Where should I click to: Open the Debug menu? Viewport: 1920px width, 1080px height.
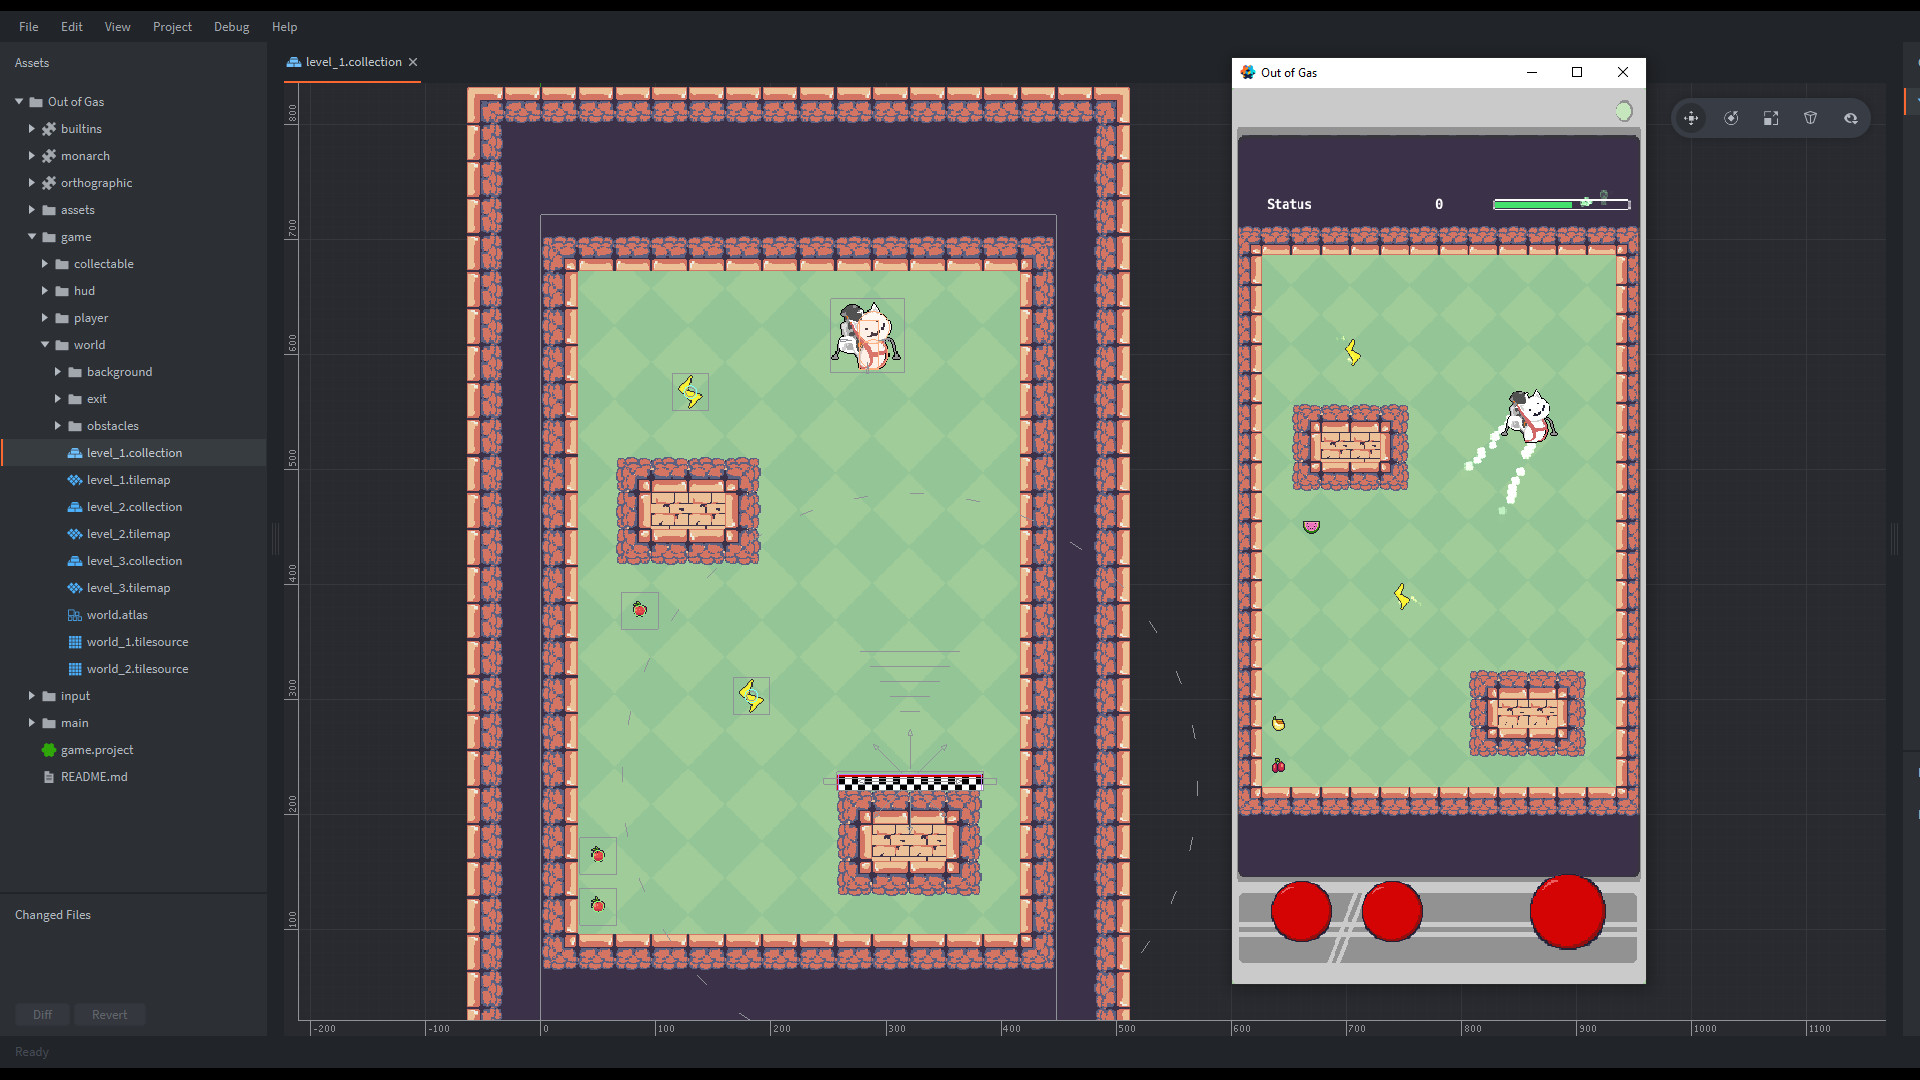(231, 27)
